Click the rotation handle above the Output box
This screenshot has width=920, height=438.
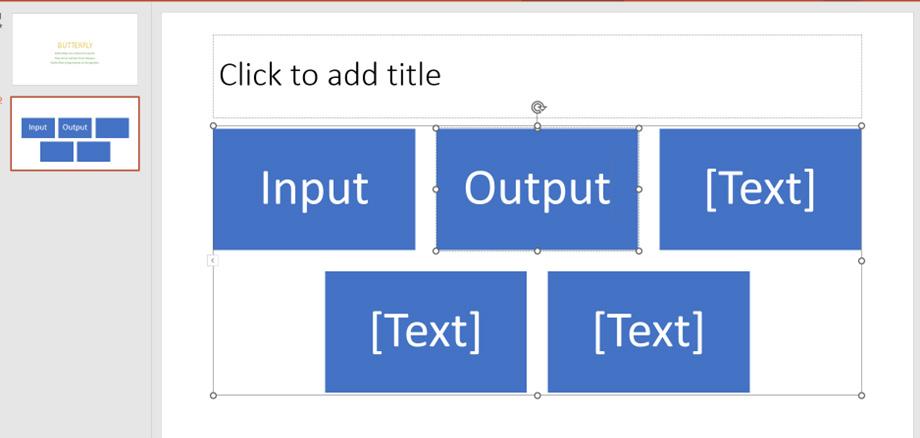[x=538, y=107]
